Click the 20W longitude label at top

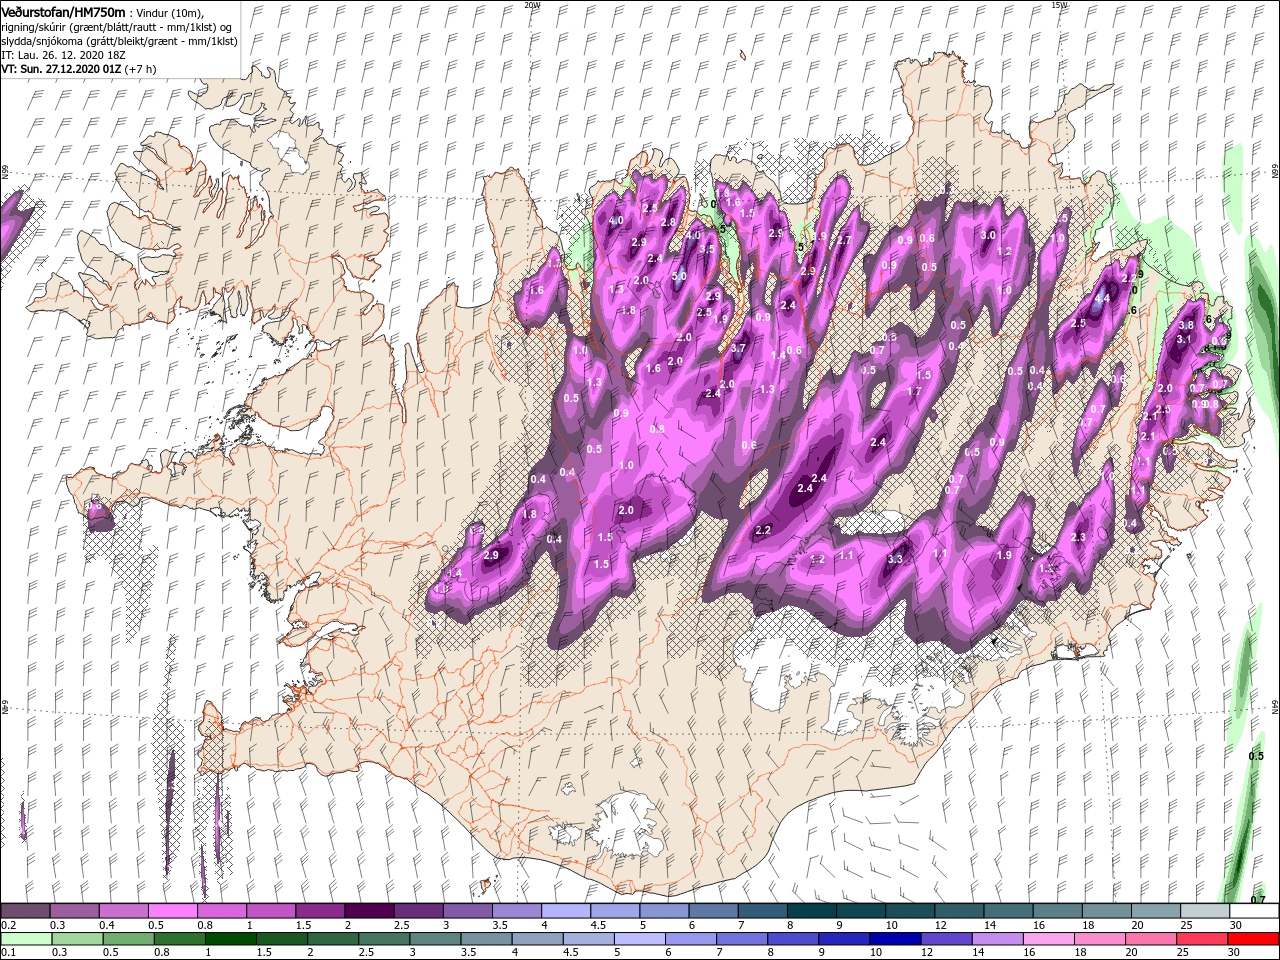point(532,5)
